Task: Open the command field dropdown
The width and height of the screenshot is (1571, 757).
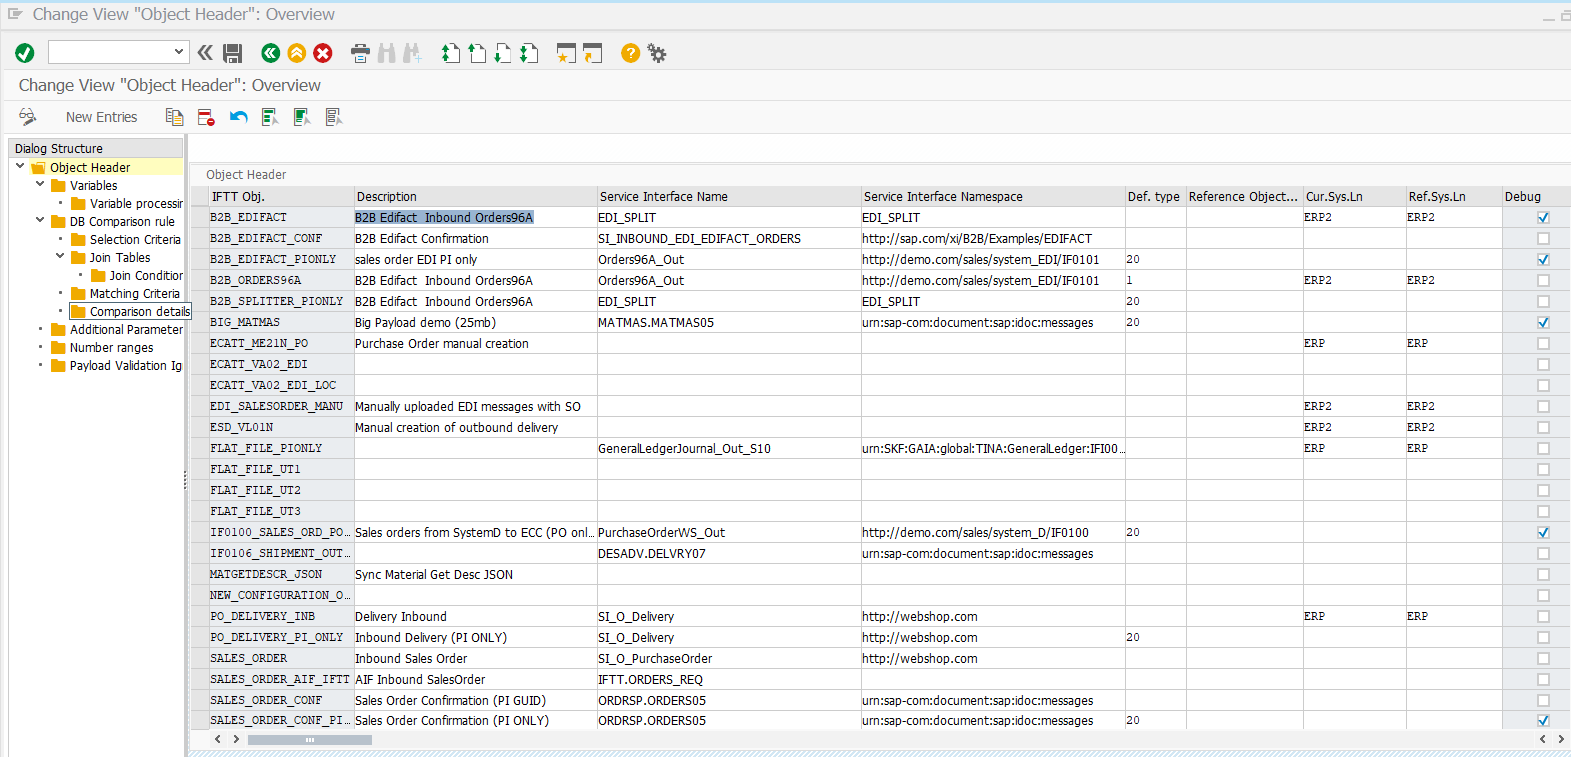Action: point(179,52)
